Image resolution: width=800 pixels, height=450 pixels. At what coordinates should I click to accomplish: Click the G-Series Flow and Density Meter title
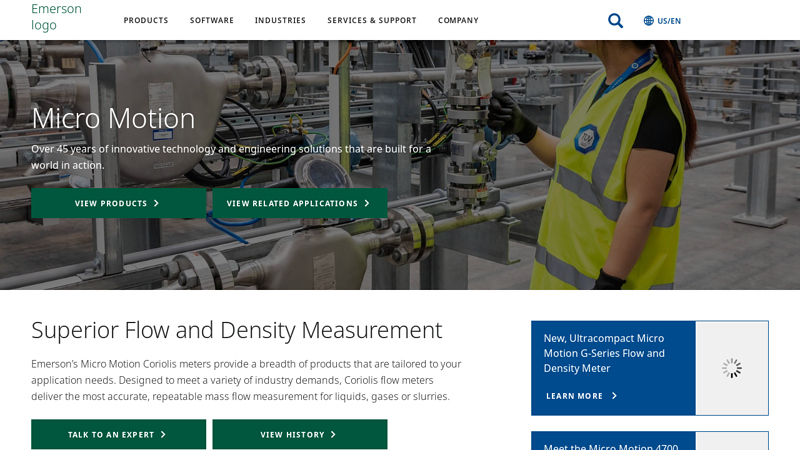click(604, 353)
